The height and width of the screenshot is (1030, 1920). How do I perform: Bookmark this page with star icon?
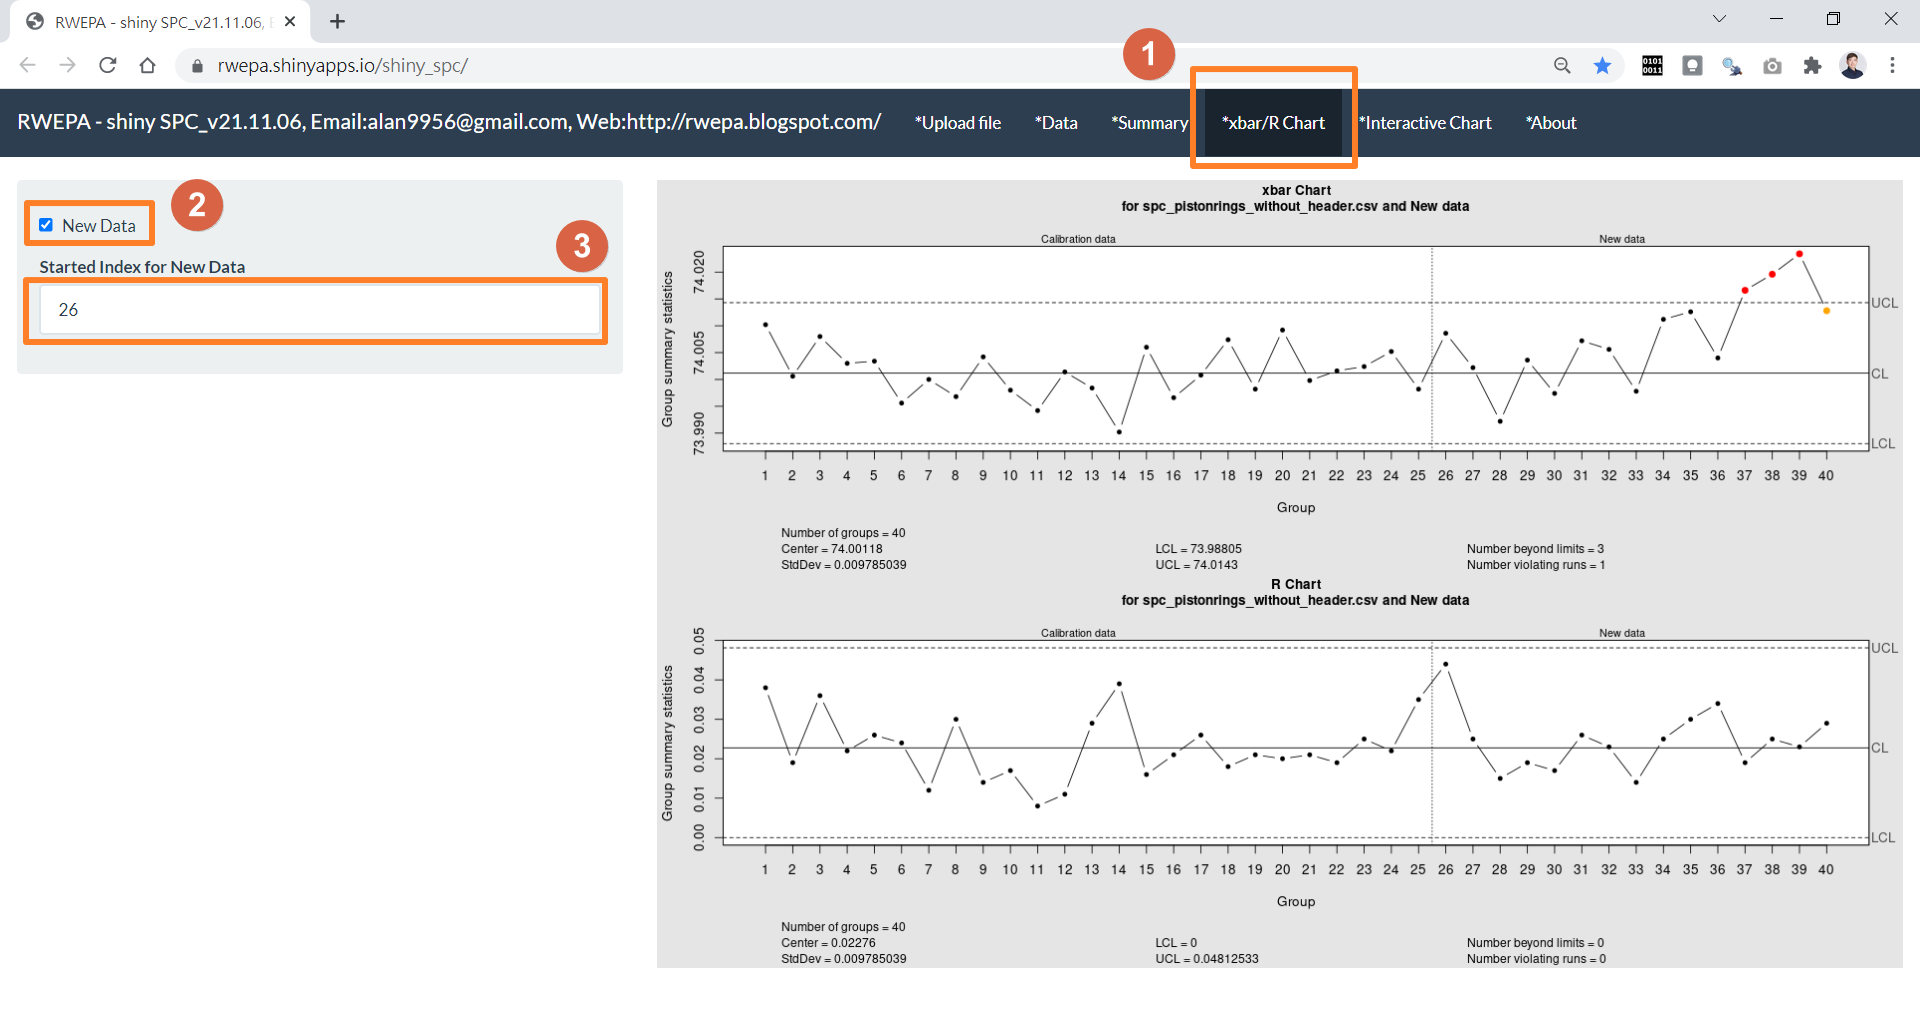(x=1602, y=66)
